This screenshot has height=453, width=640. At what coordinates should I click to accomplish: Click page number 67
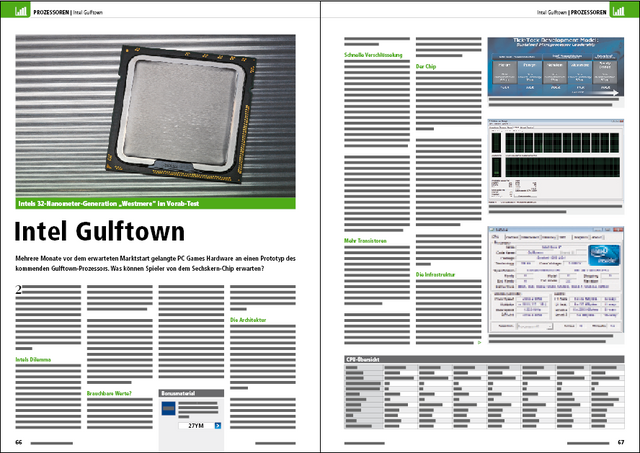[x=621, y=442]
